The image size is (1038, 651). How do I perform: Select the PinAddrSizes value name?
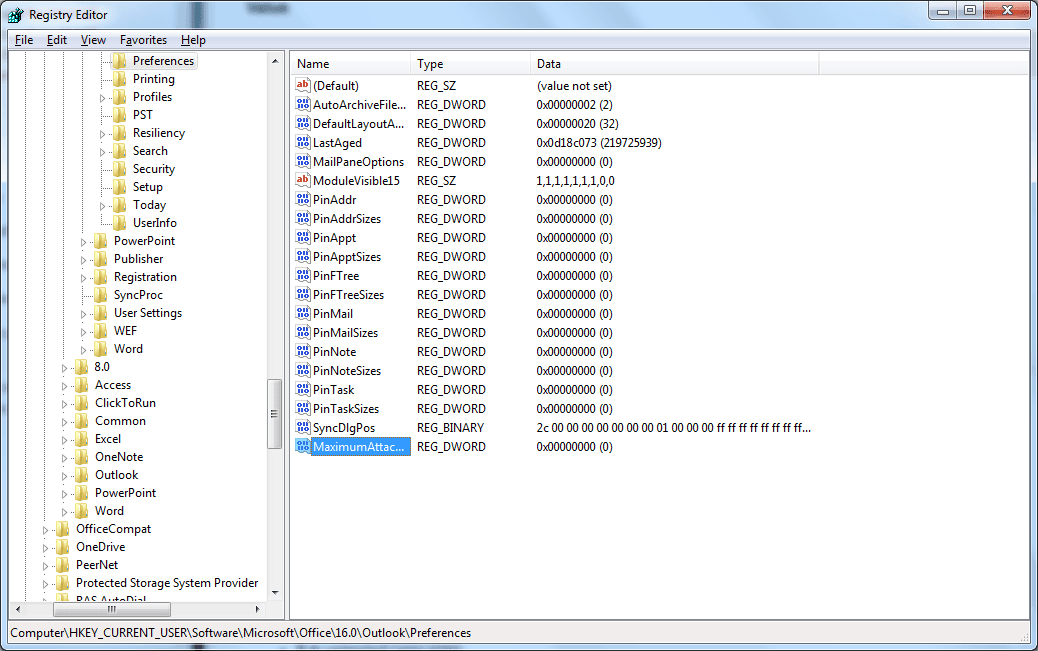[347, 219]
